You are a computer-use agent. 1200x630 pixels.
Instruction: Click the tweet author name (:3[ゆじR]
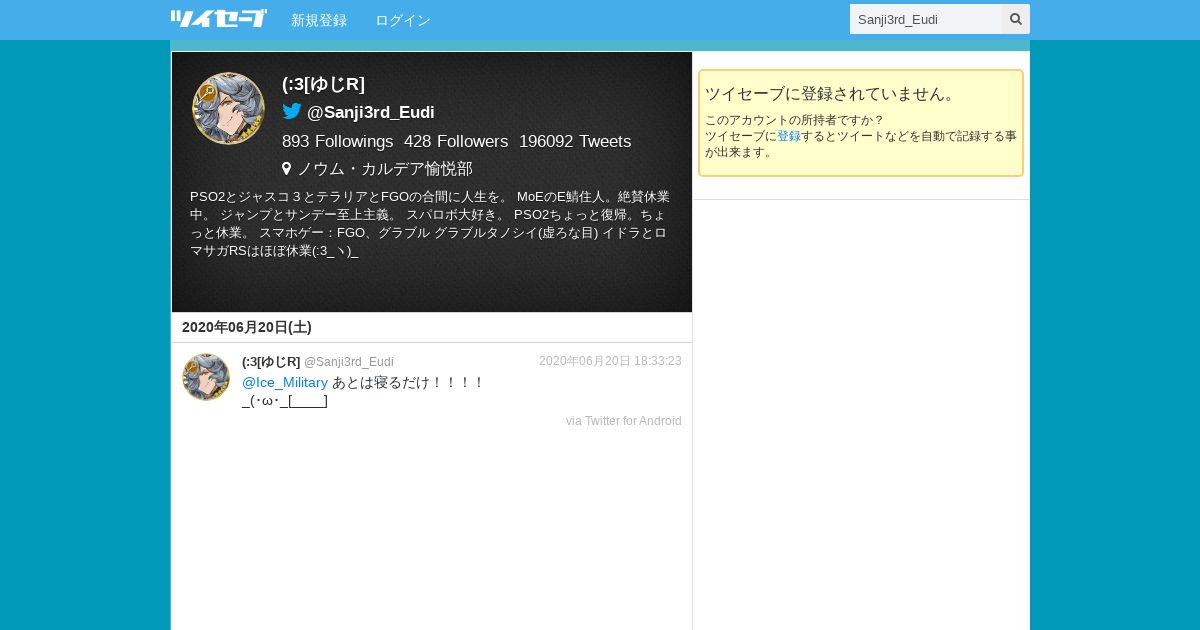click(x=271, y=362)
